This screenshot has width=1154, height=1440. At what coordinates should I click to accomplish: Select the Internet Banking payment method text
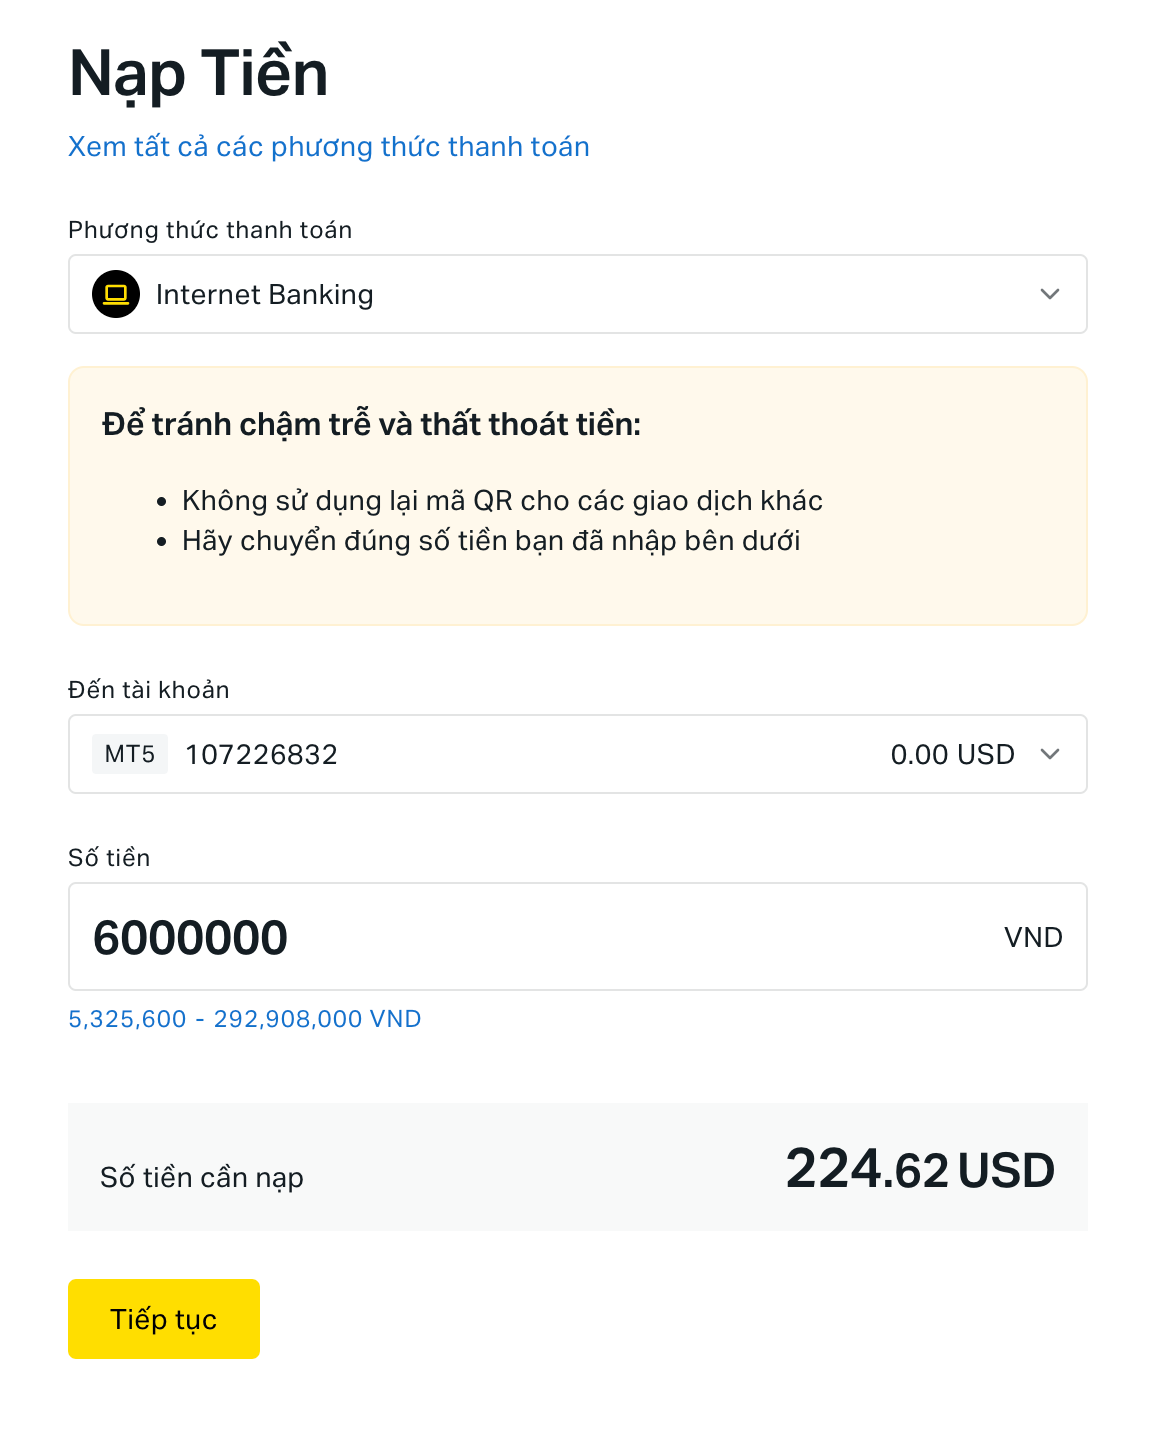tap(265, 295)
